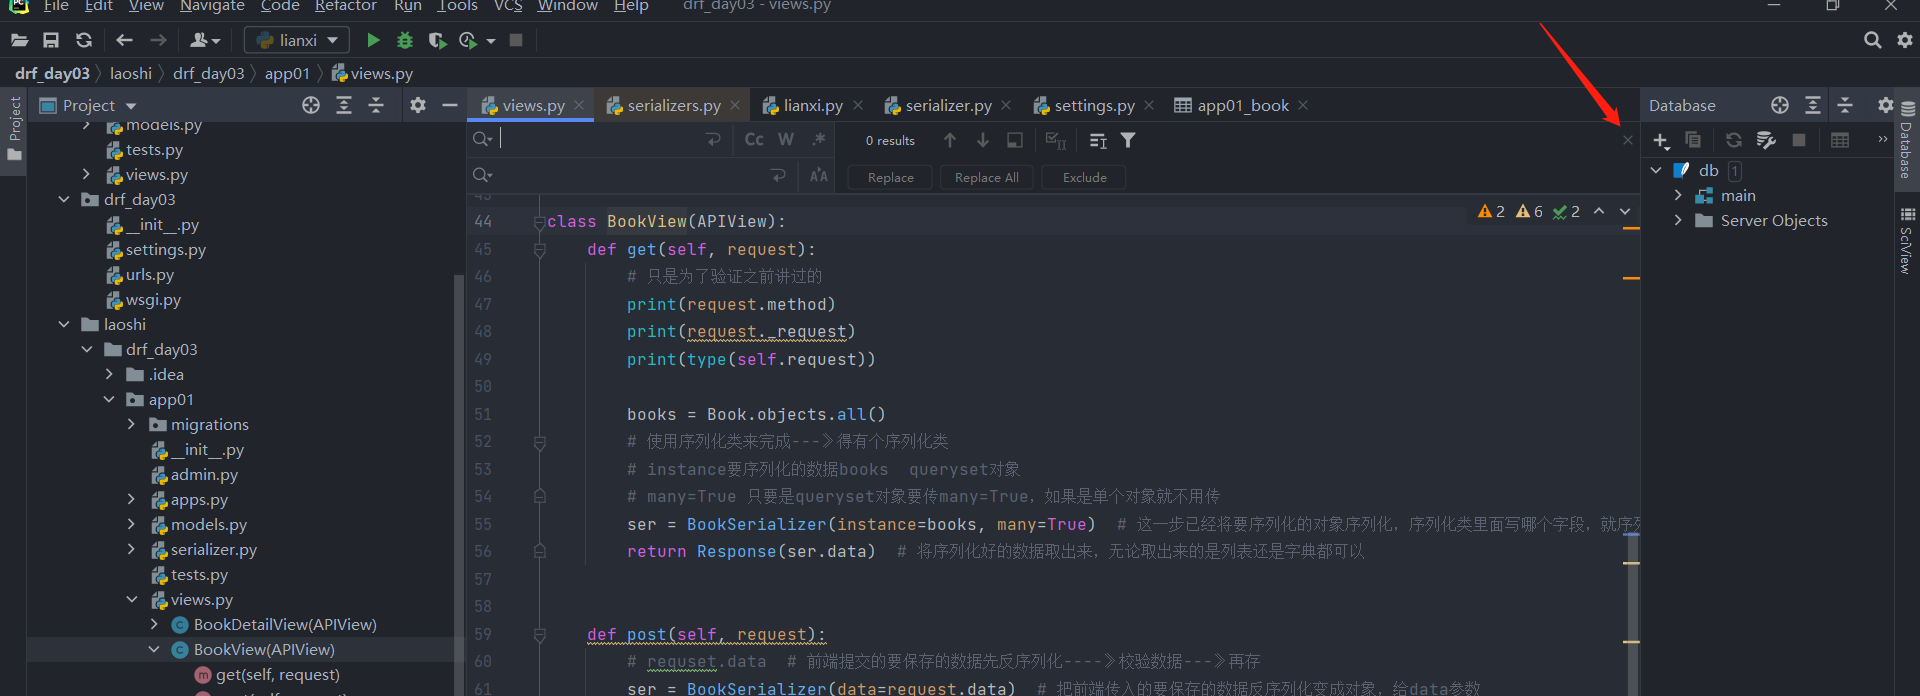Run the lianxi configuration with green play
The image size is (1920, 696).
373,40
